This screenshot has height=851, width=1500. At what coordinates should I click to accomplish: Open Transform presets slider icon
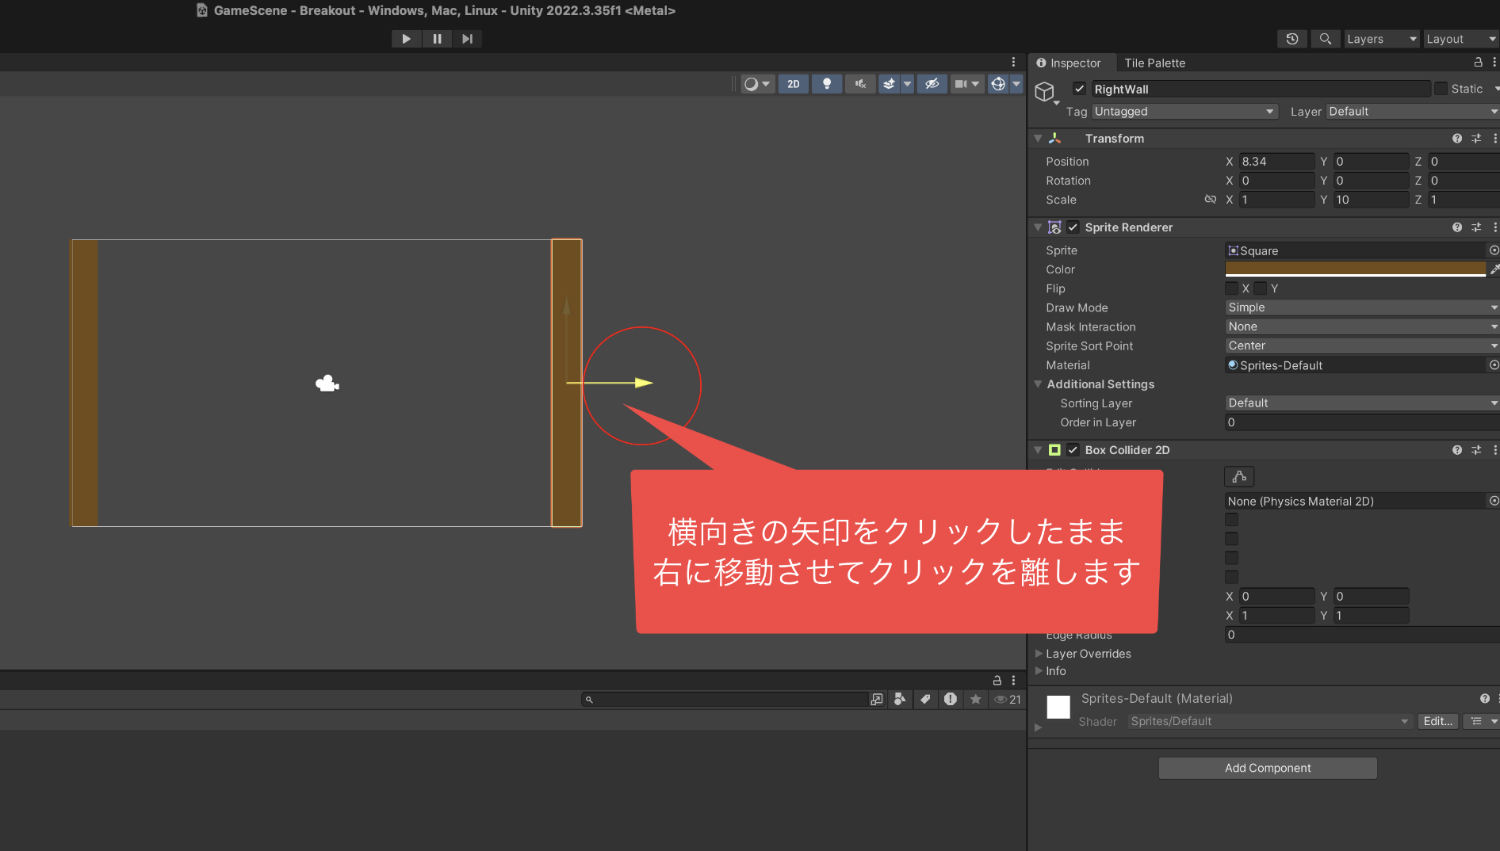pyautogui.click(x=1476, y=139)
